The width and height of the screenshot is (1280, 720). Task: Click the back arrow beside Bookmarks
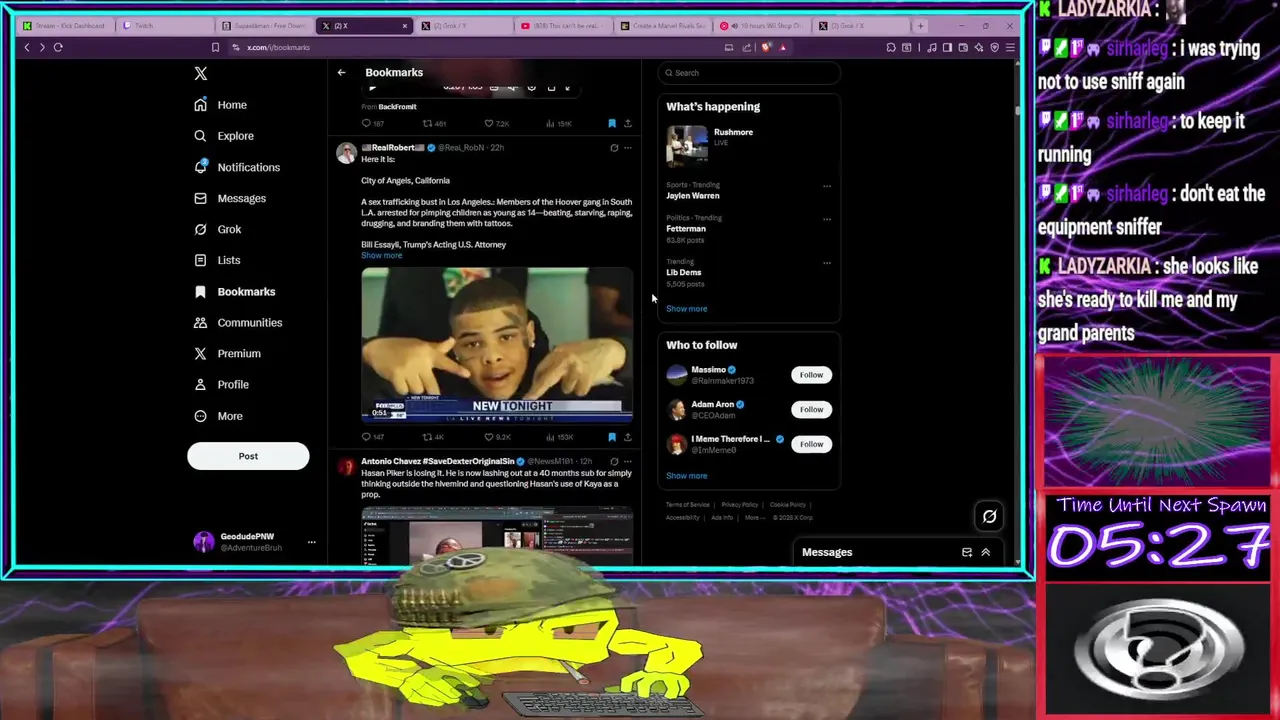tap(341, 72)
